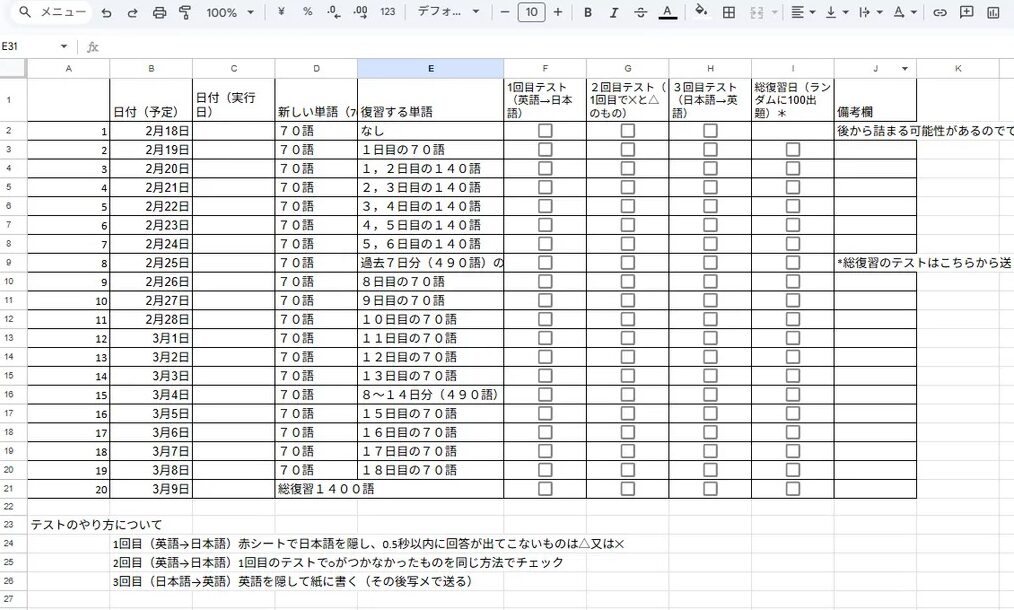Select cell 'なし' in review column
The width and height of the screenshot is (1014, 610).
pyautogui.click(x=431, y=131)
